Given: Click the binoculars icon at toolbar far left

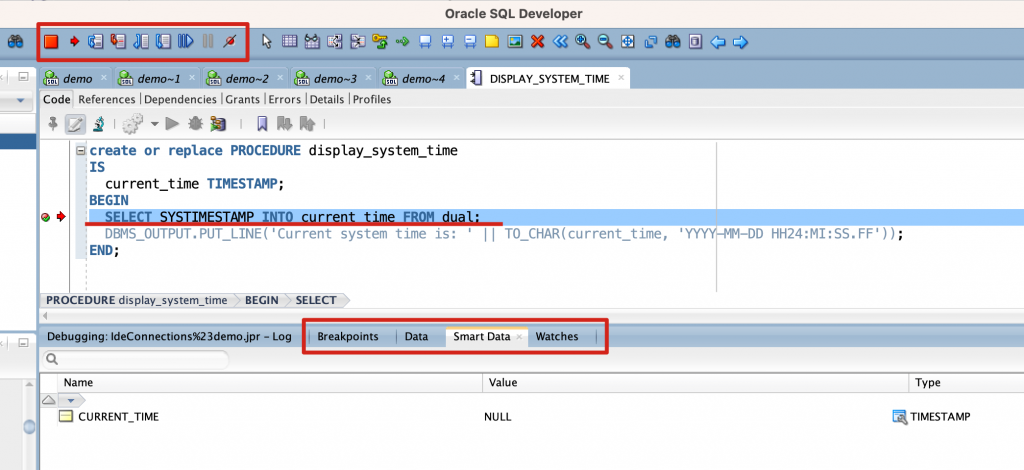Looking at the screenshot, I should pos(16,42).
